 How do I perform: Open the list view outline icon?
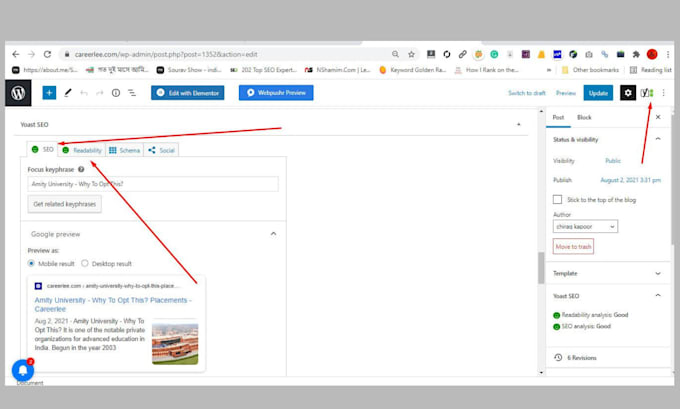[132, 93]
